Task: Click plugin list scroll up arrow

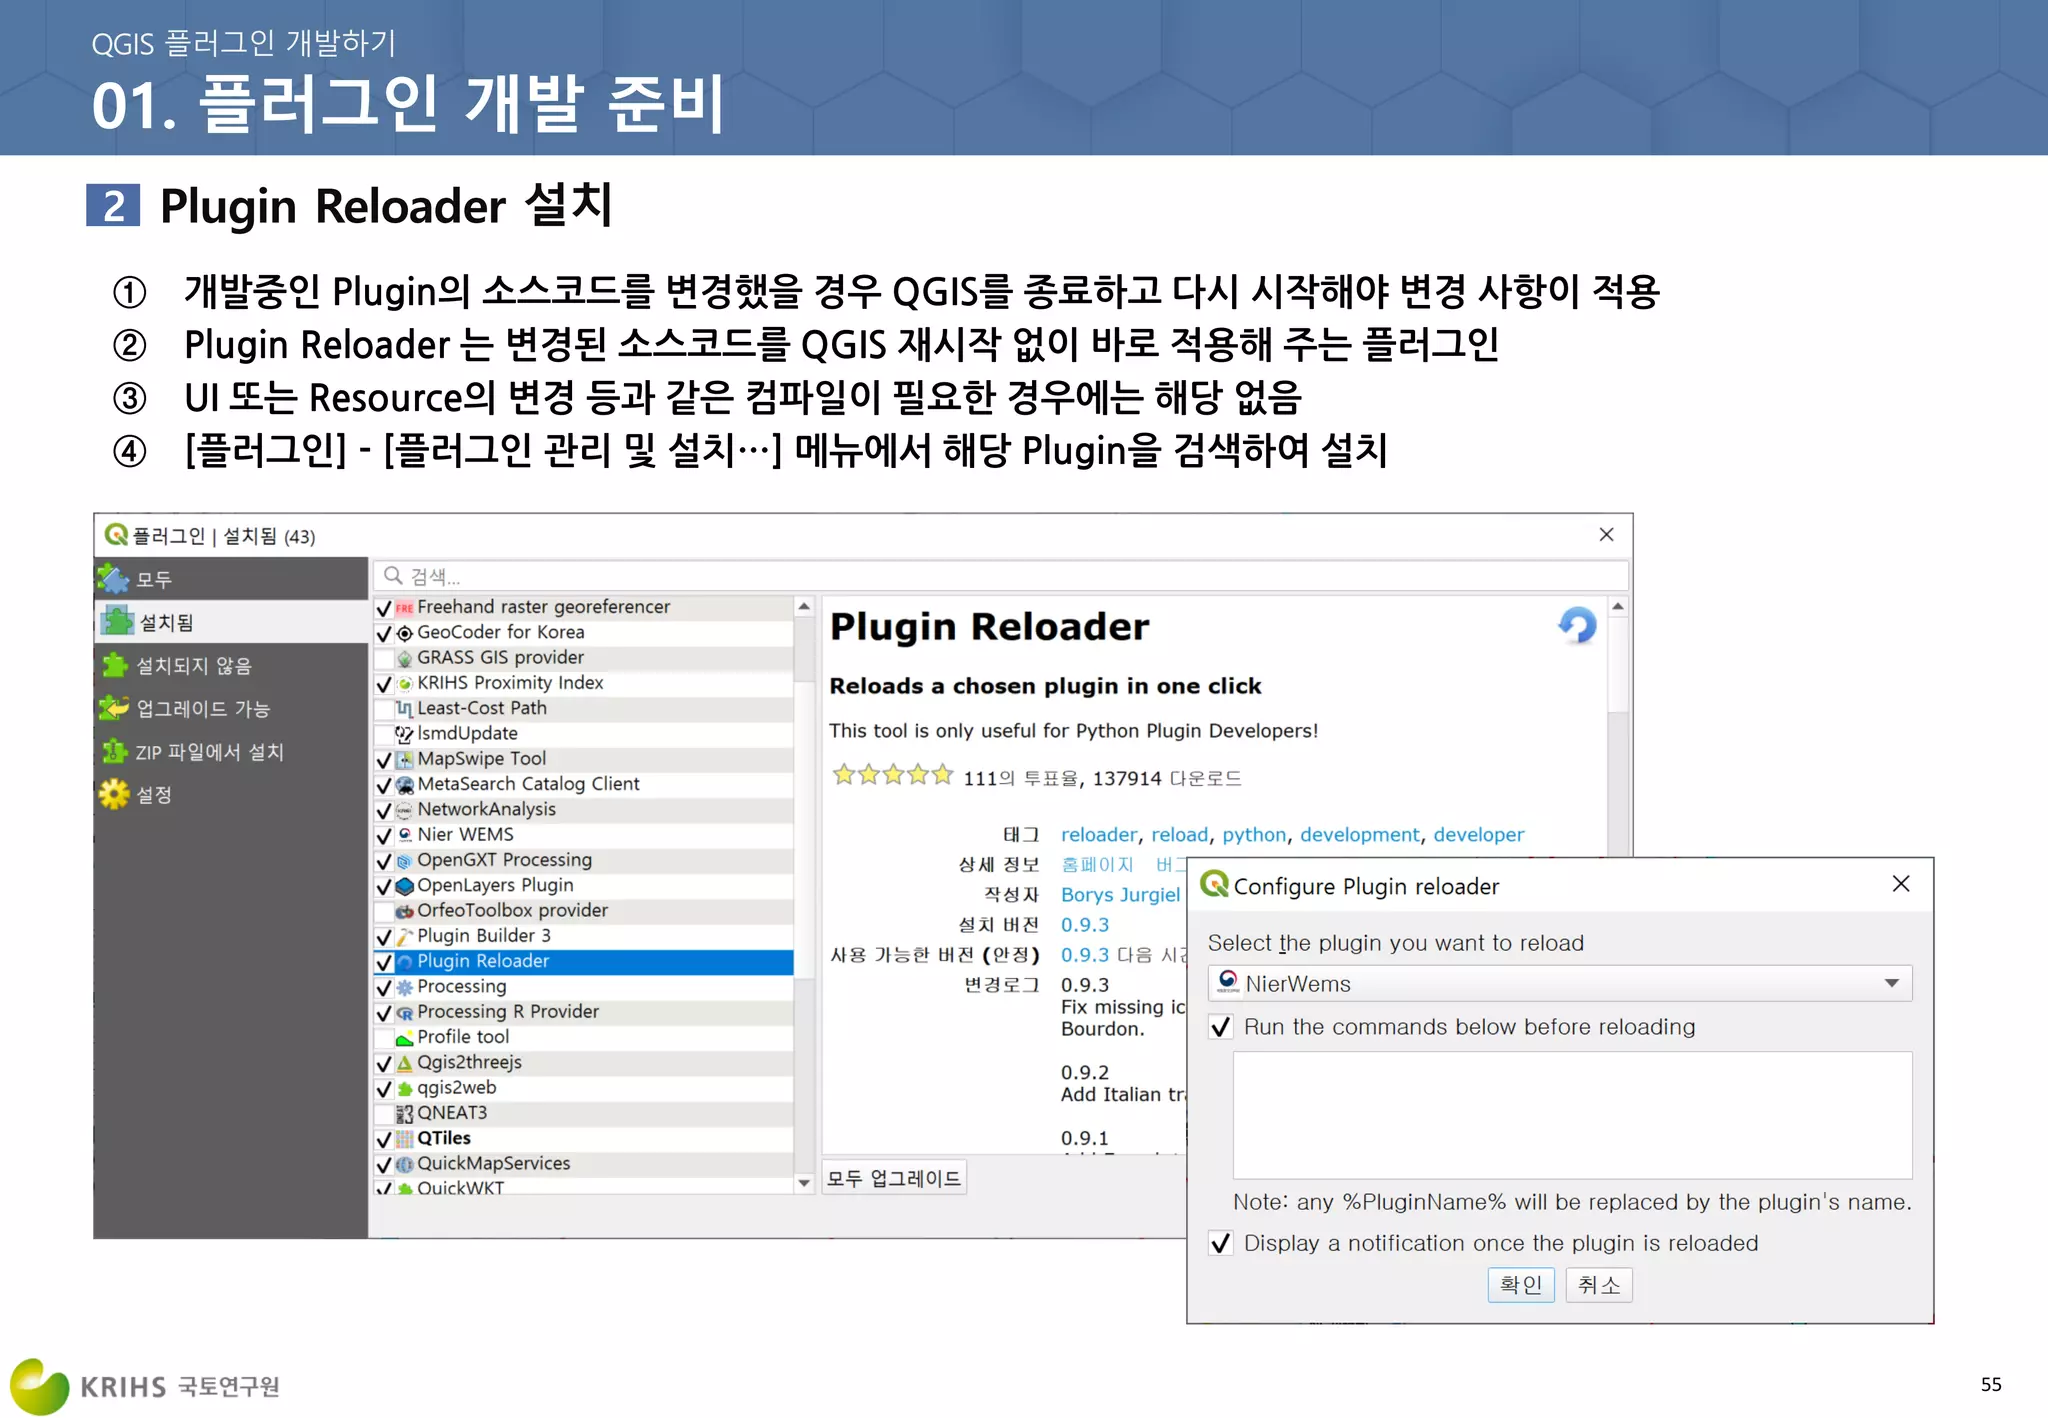Action: (804, 607)
